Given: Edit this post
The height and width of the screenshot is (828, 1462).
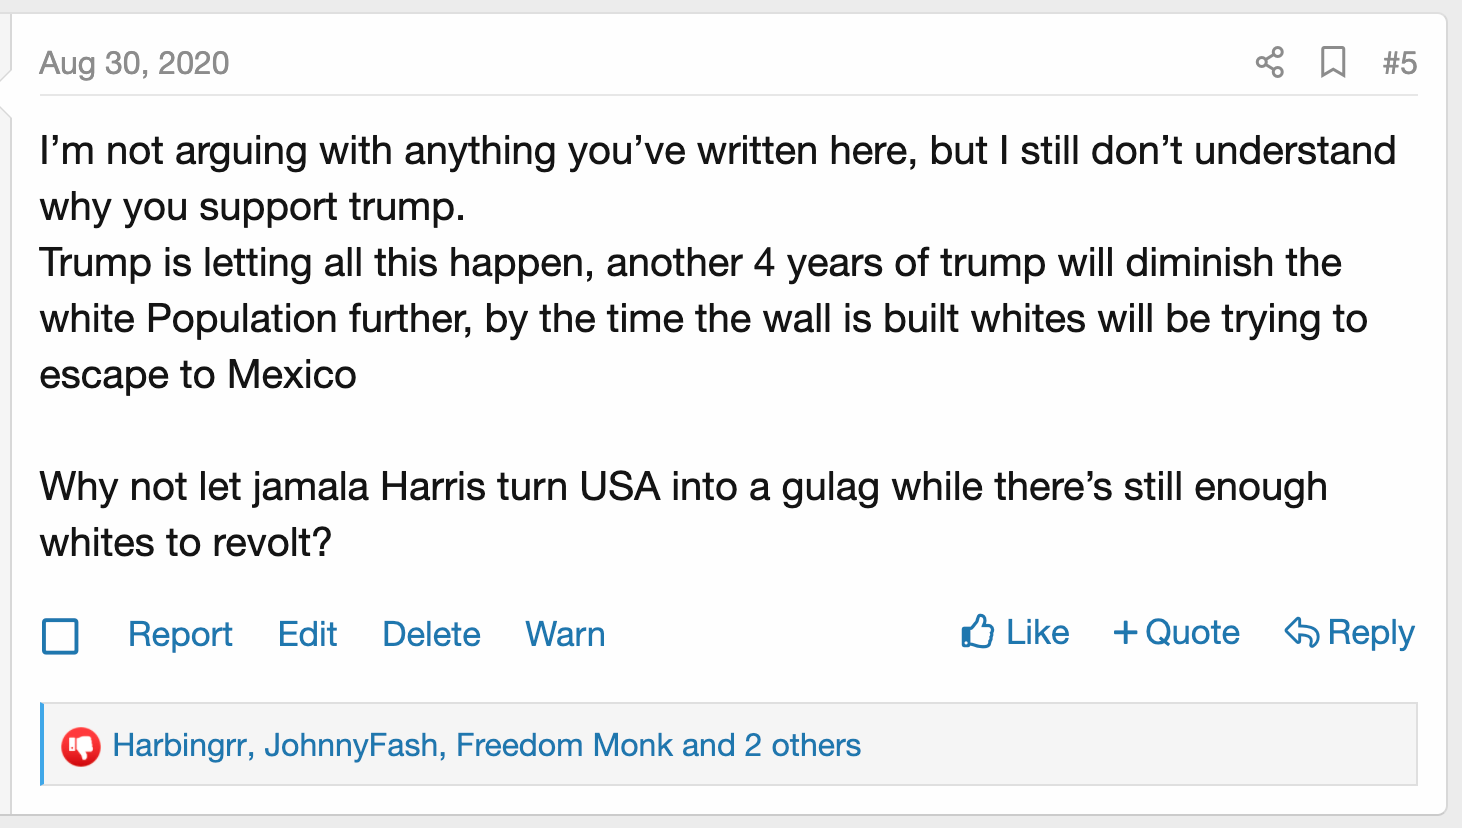Looking at the screenshot, I should click(x=307, y=635).
